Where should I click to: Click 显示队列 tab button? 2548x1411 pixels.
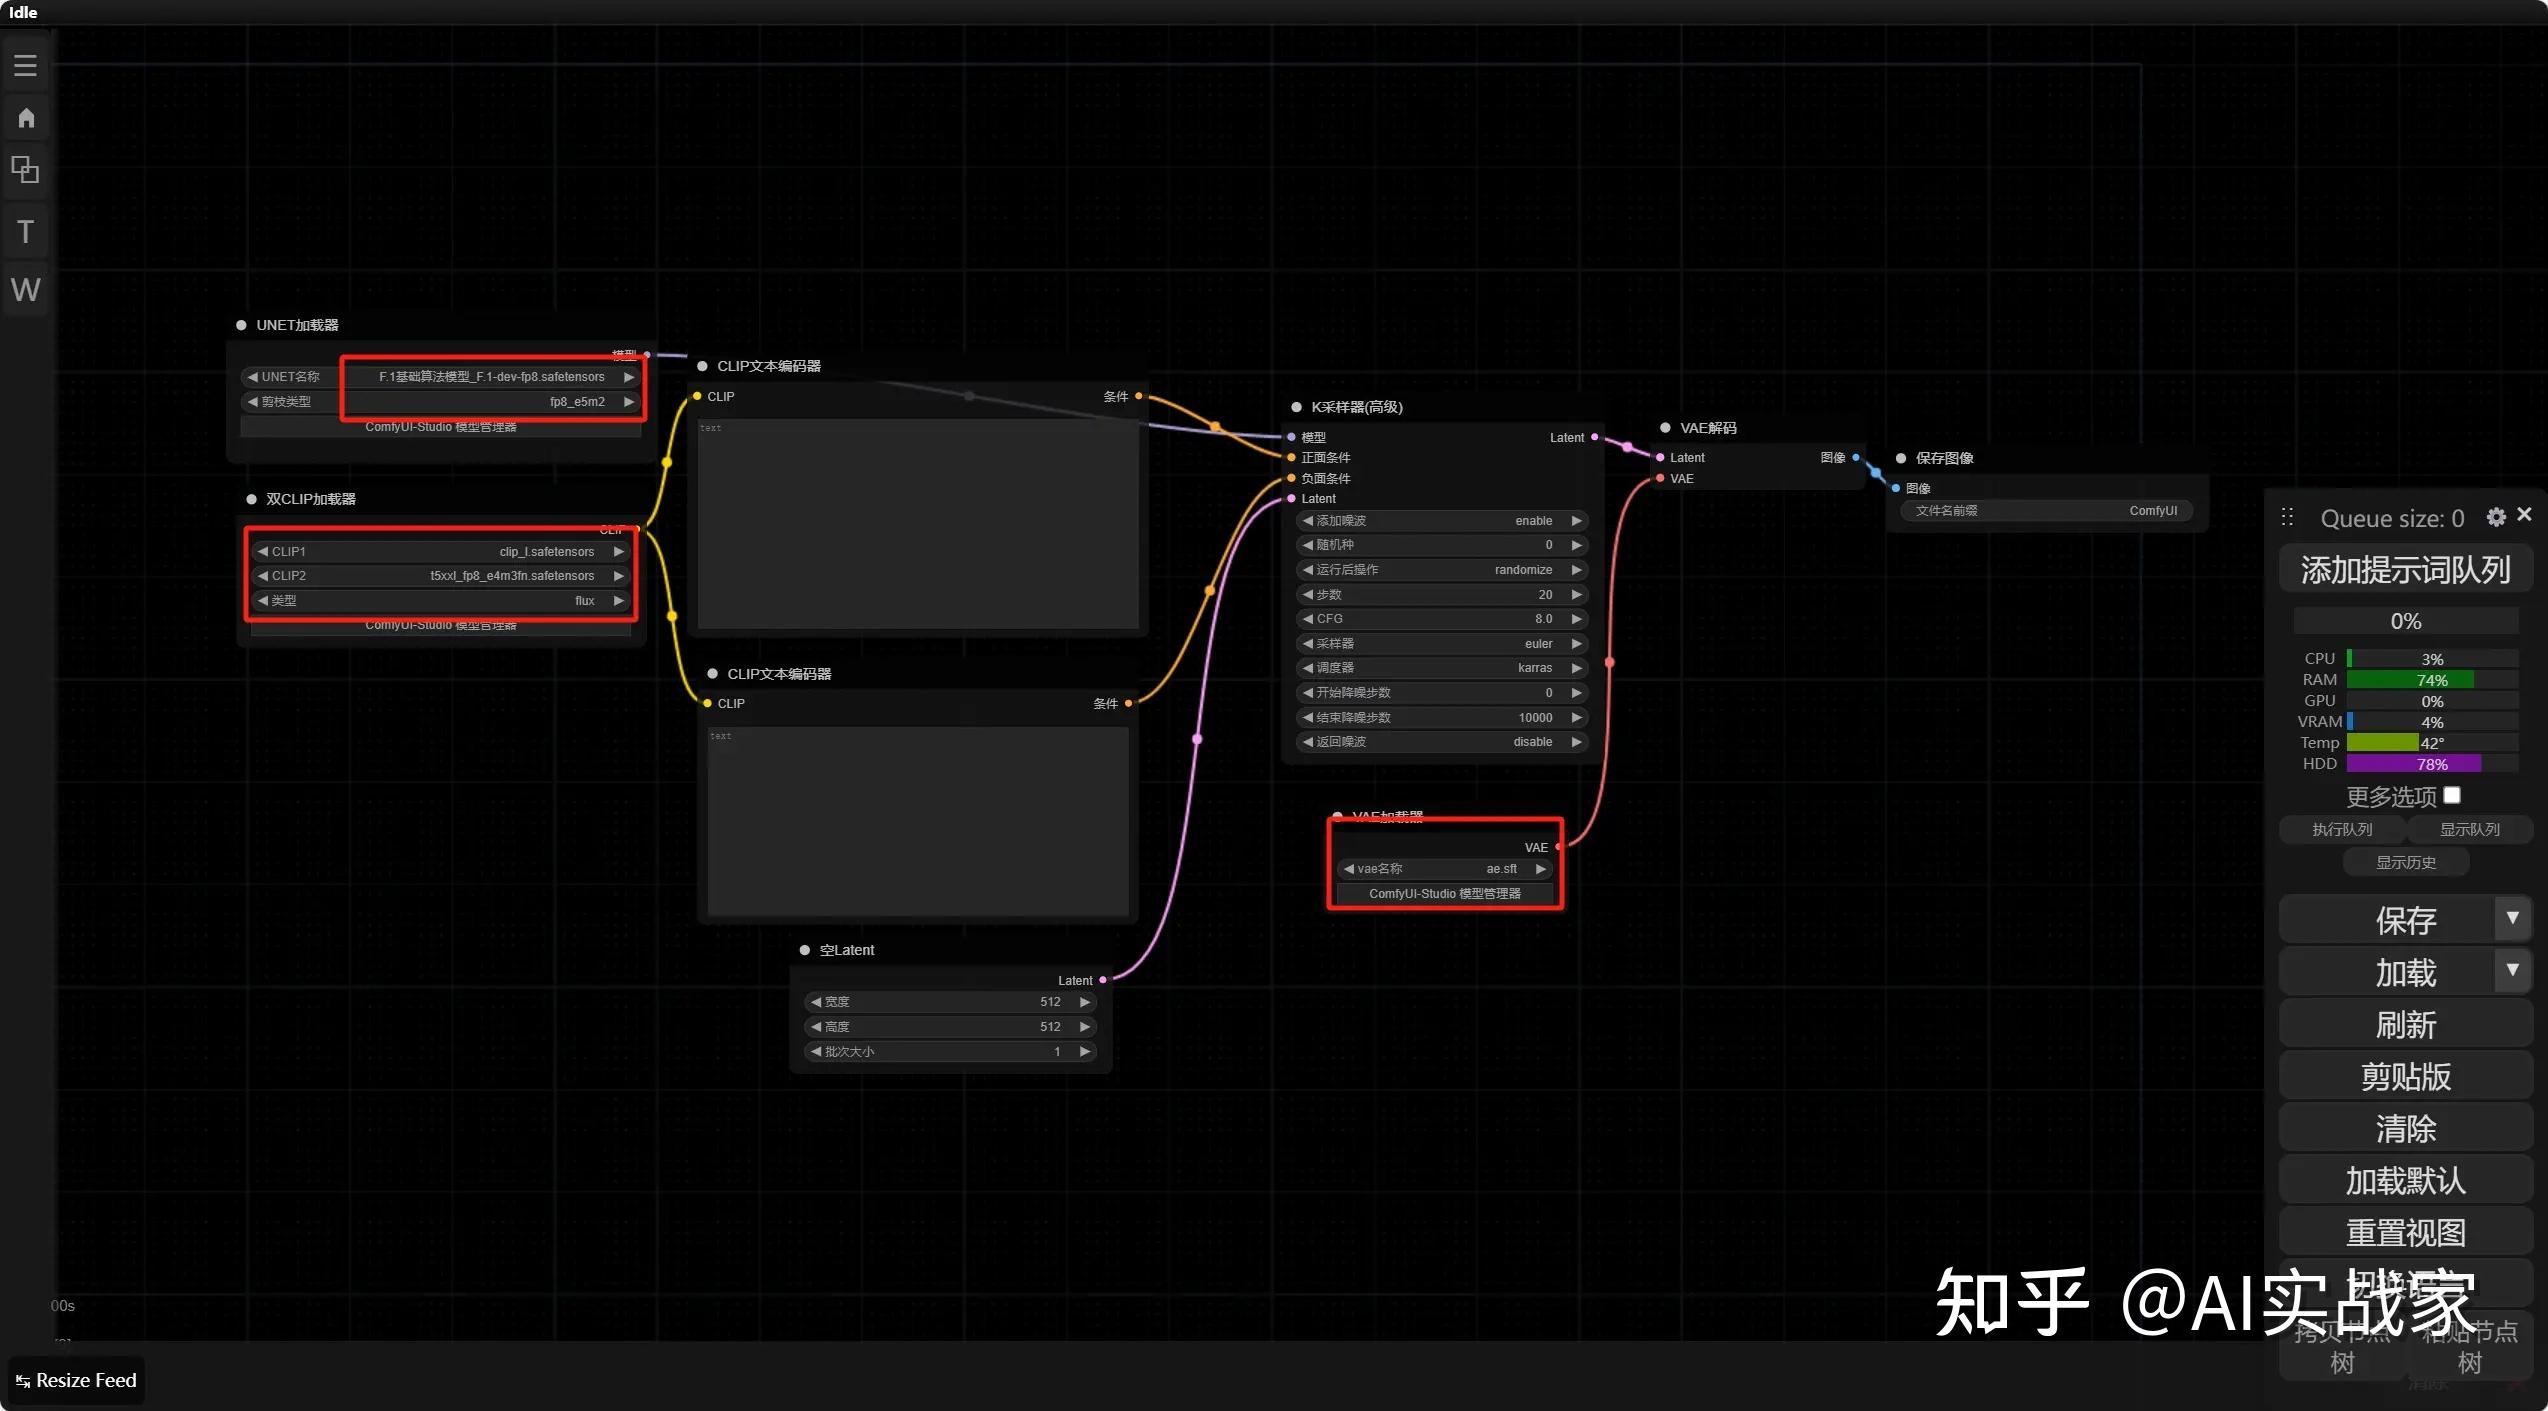[x=2469, y=830]
